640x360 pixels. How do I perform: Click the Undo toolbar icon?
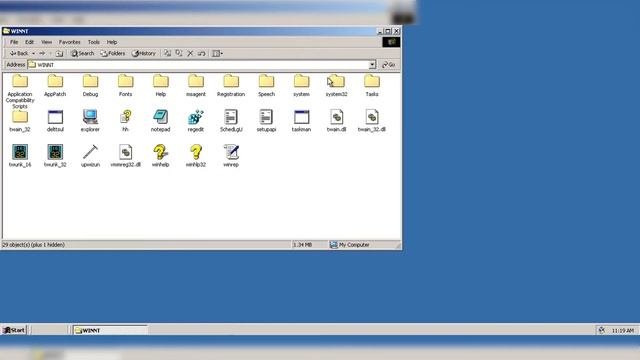pos(202,53)
